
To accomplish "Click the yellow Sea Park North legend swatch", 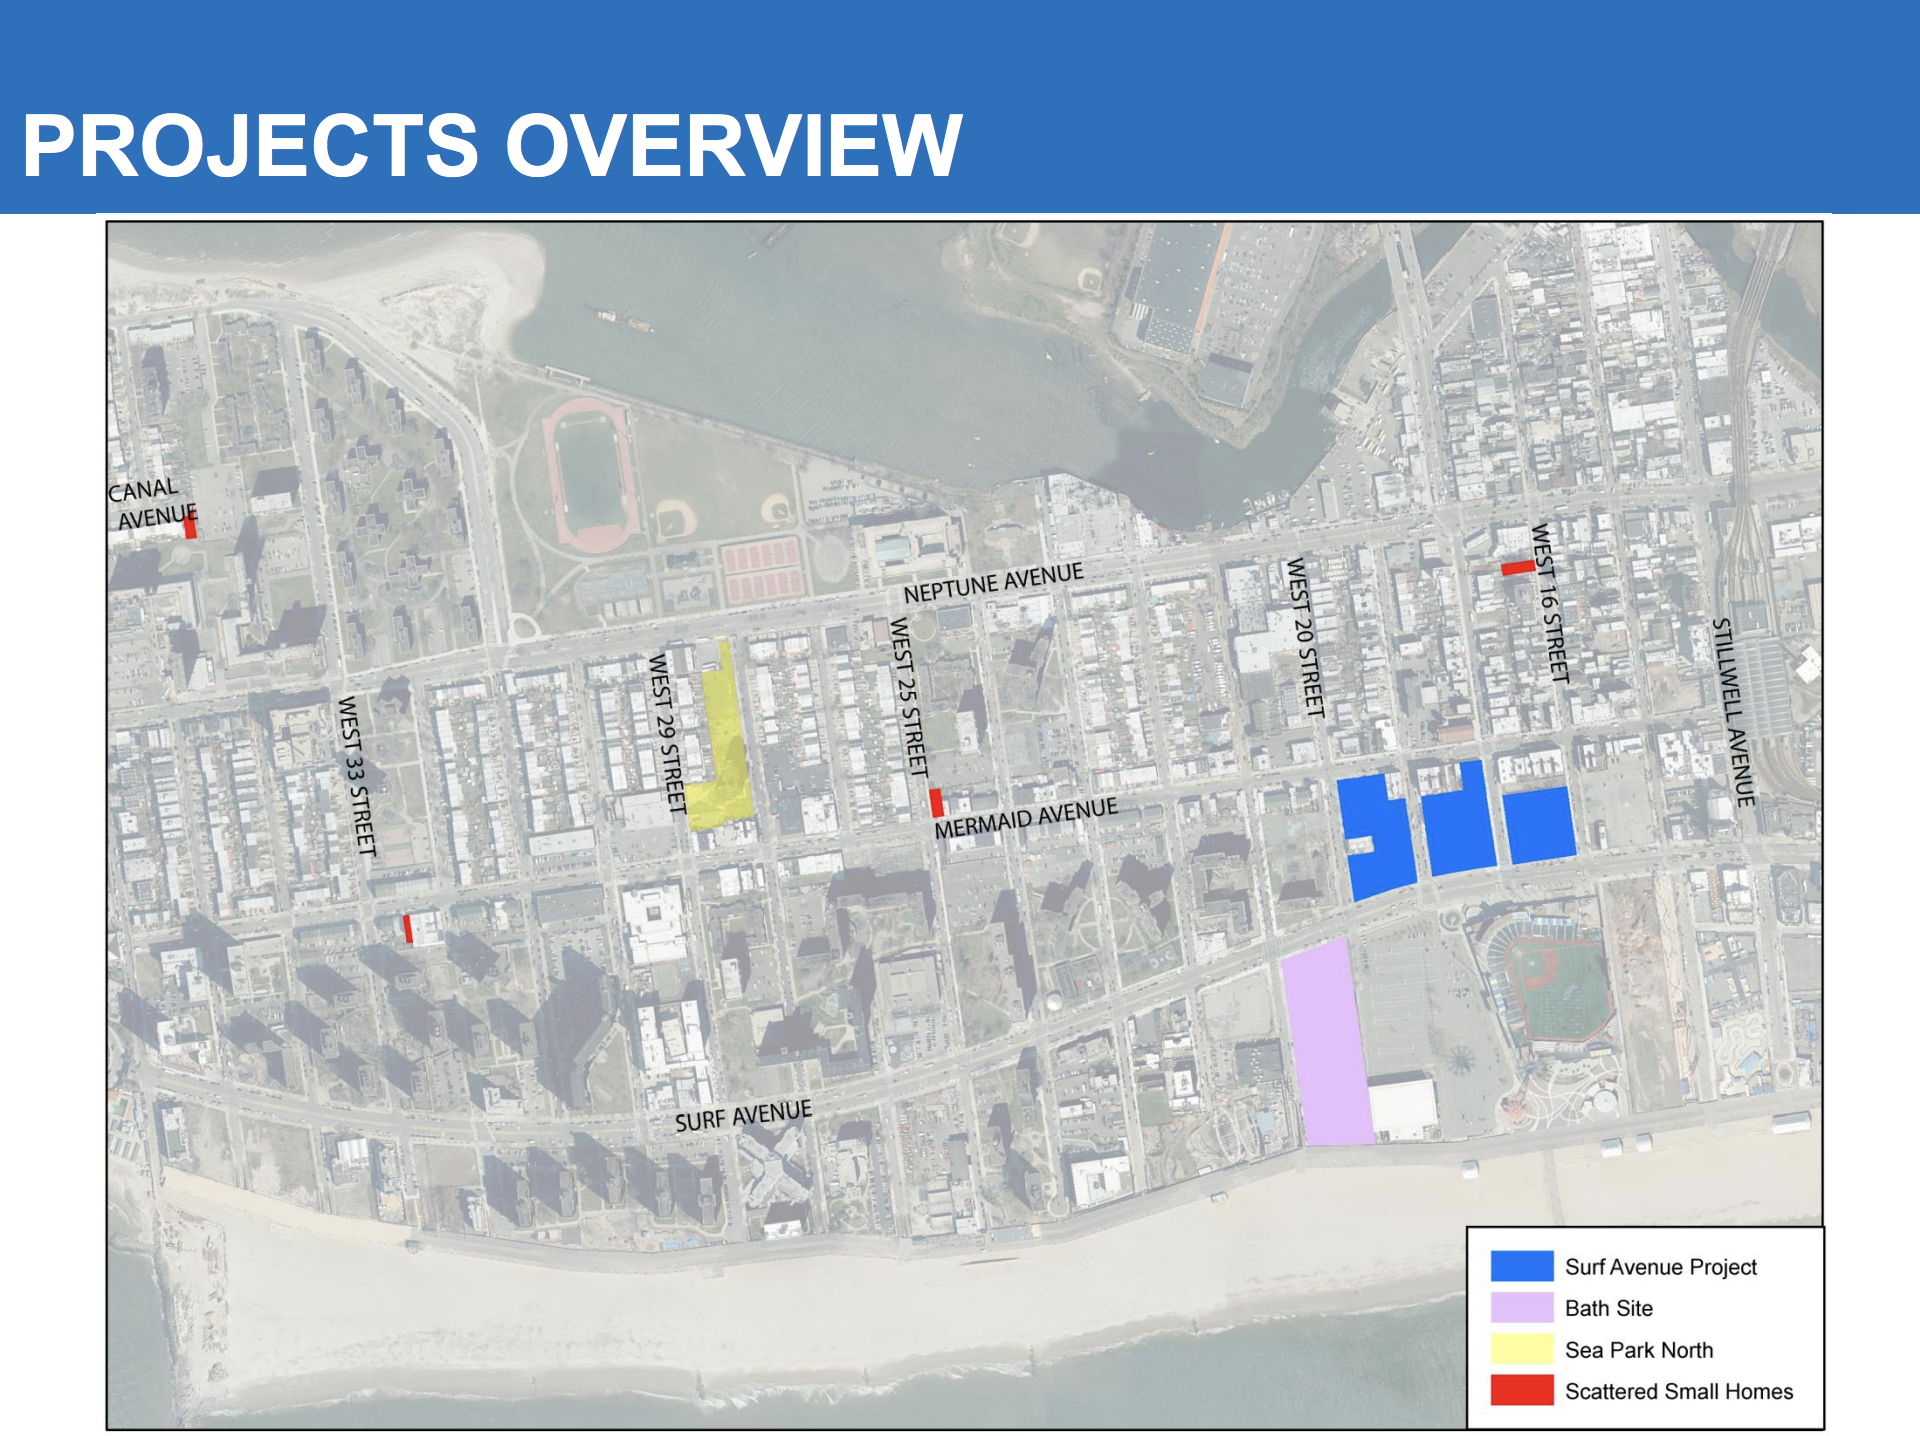I will [1522, 1349].
